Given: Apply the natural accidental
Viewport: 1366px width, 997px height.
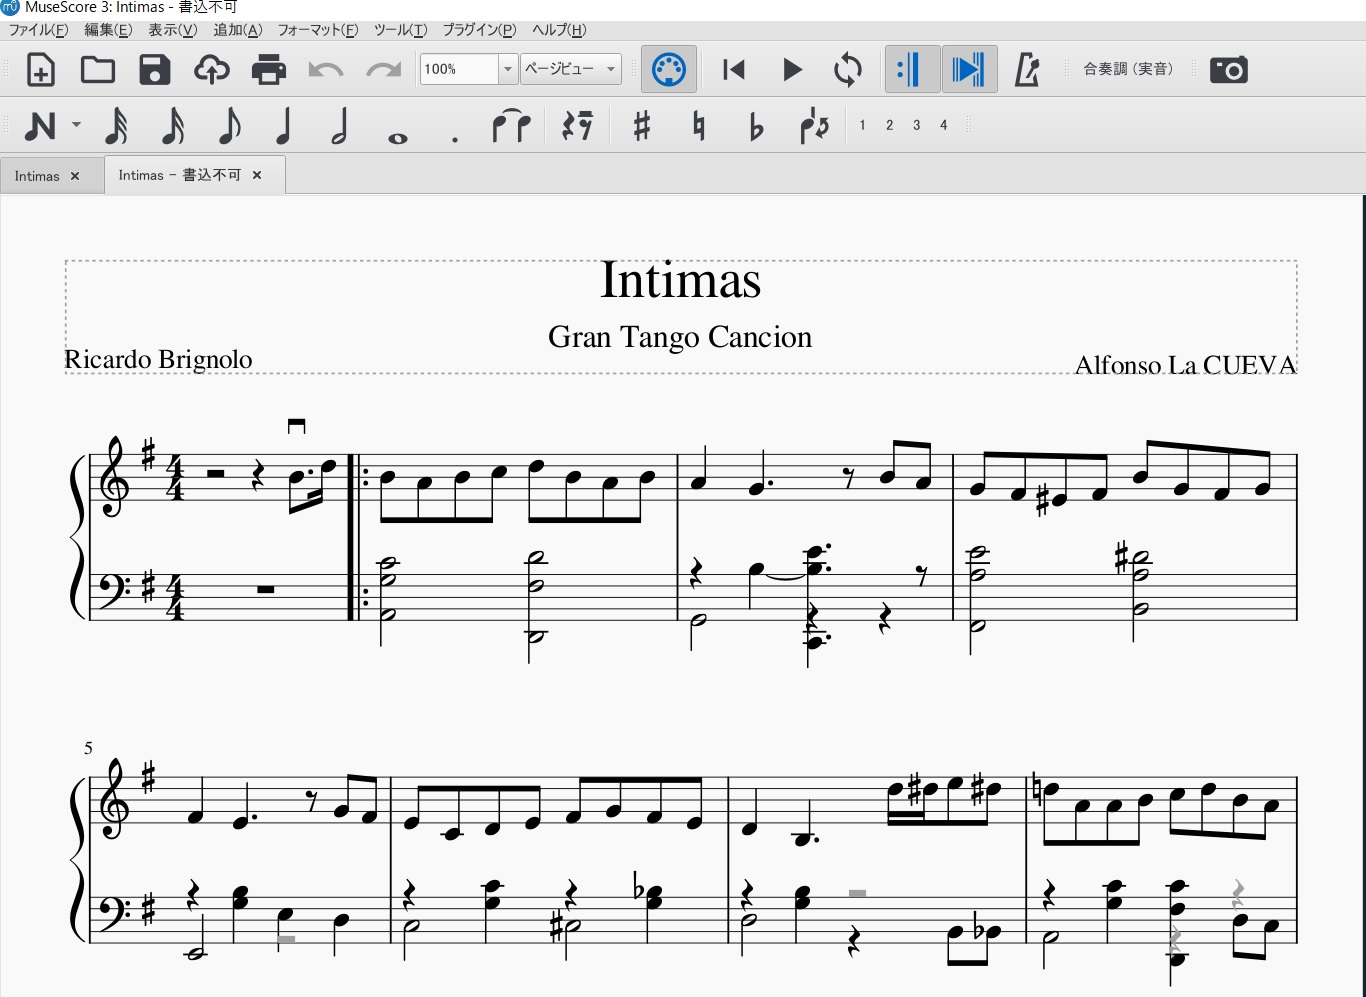Looking at the screenshot, I should click(699, 126).
